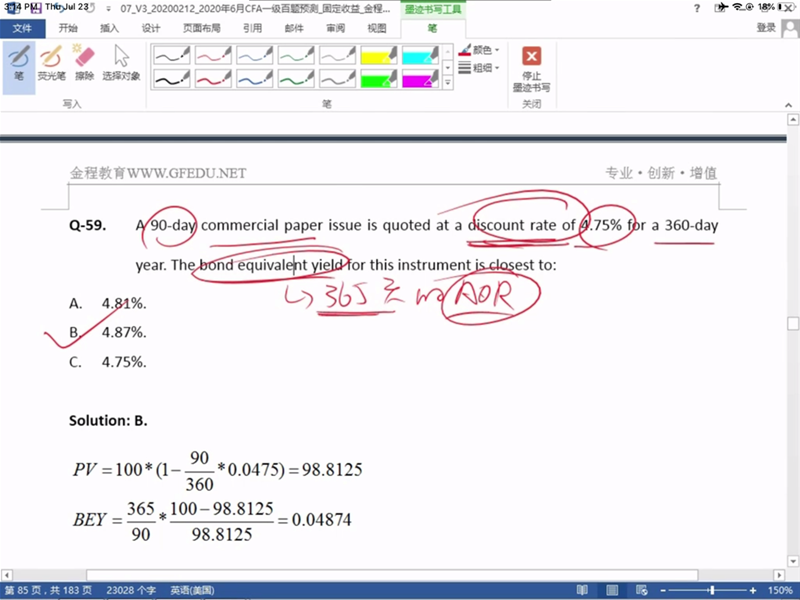Click Stop Inking (停止墨迹书写) button

(x=531, y=69)
